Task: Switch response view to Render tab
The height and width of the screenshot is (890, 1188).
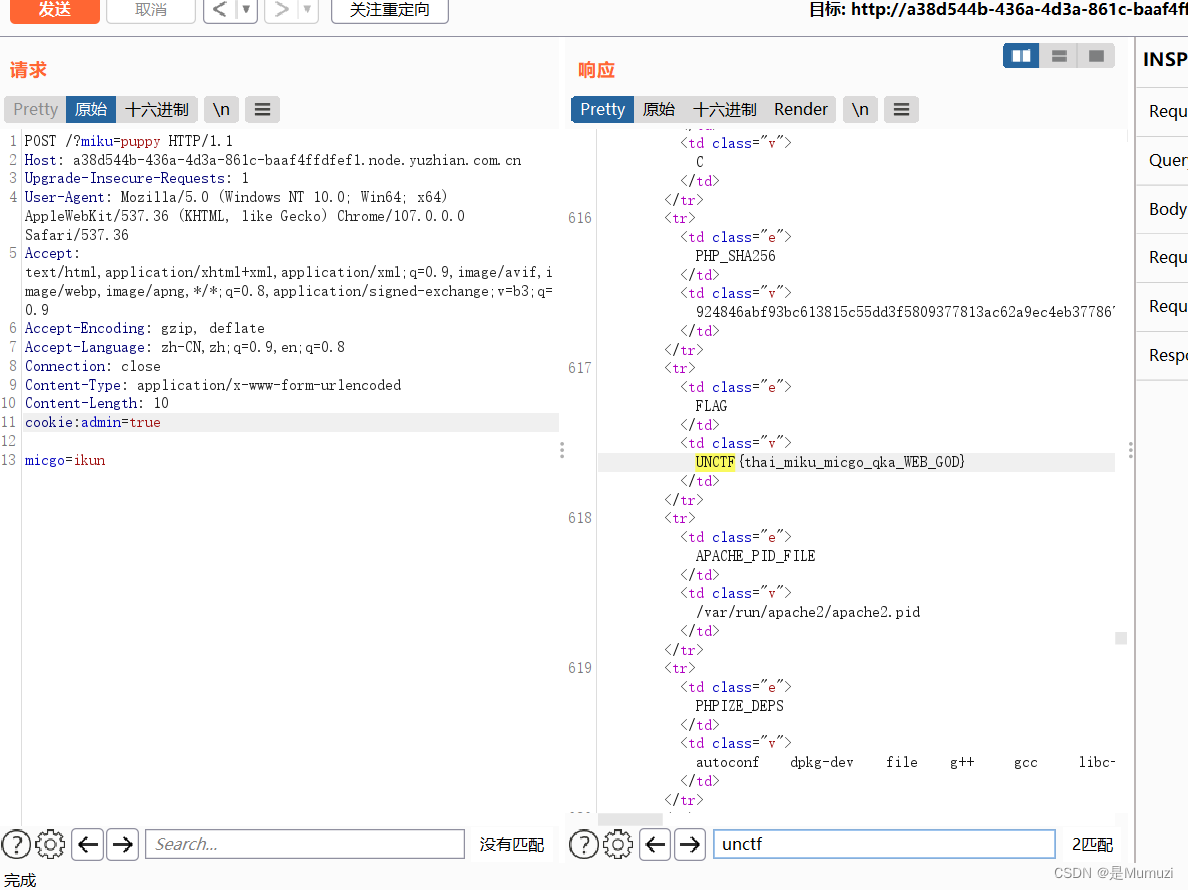Action: (801, 109)
